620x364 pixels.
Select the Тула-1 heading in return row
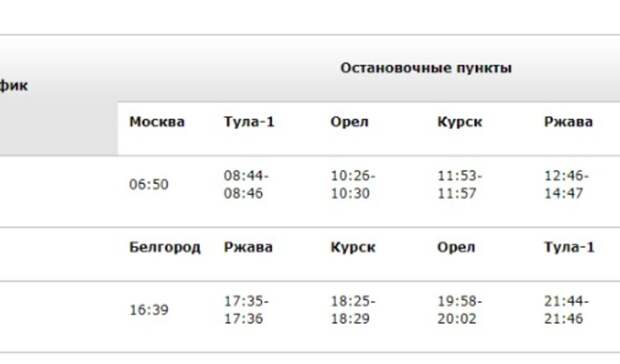point(569,247)
